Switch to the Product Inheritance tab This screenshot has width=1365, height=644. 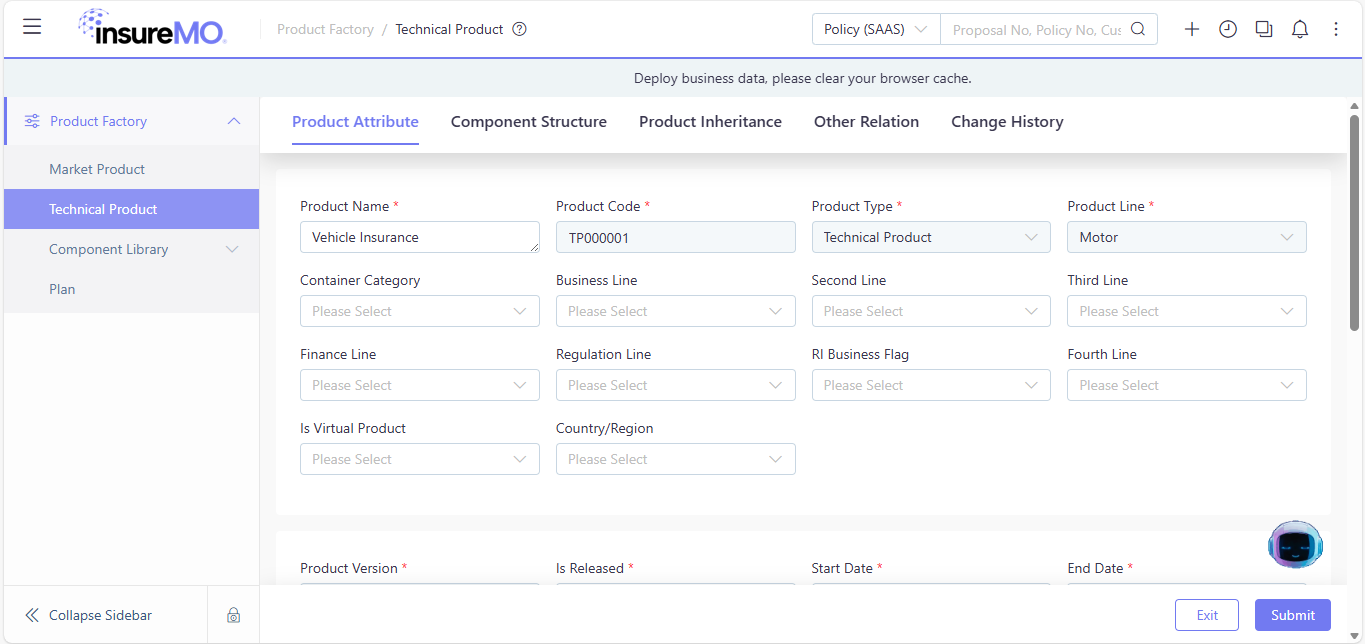click(710, 122)
